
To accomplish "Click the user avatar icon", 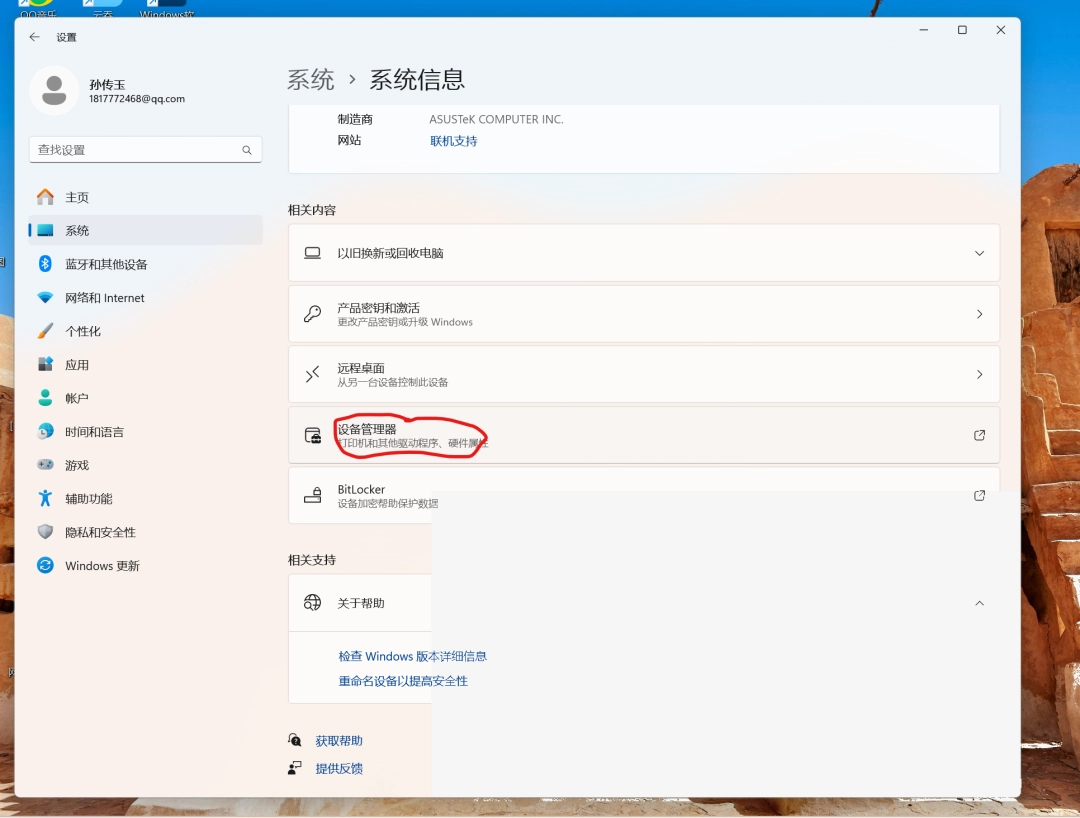I will click(x=54, y=90).
